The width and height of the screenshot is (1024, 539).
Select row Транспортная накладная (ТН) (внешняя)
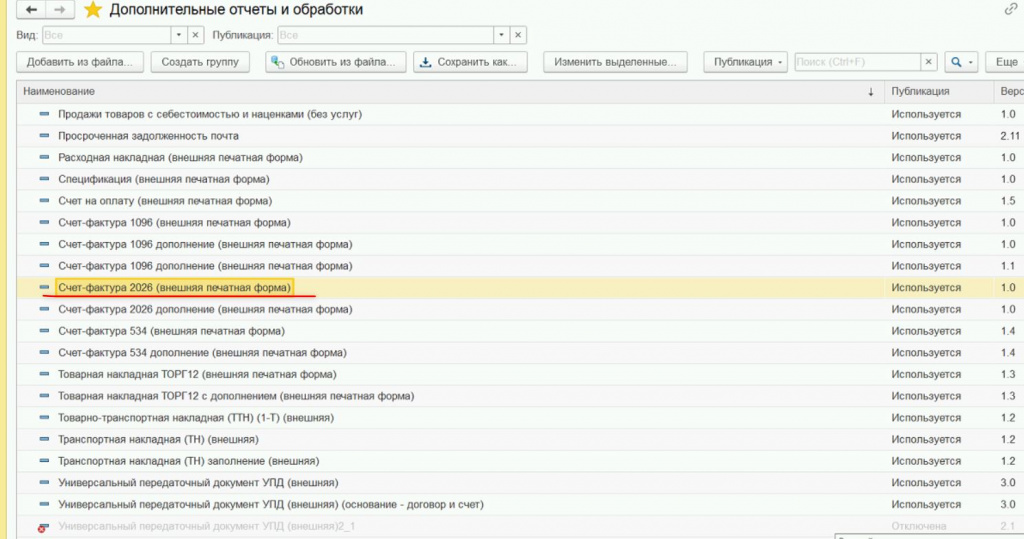(520, 440)
